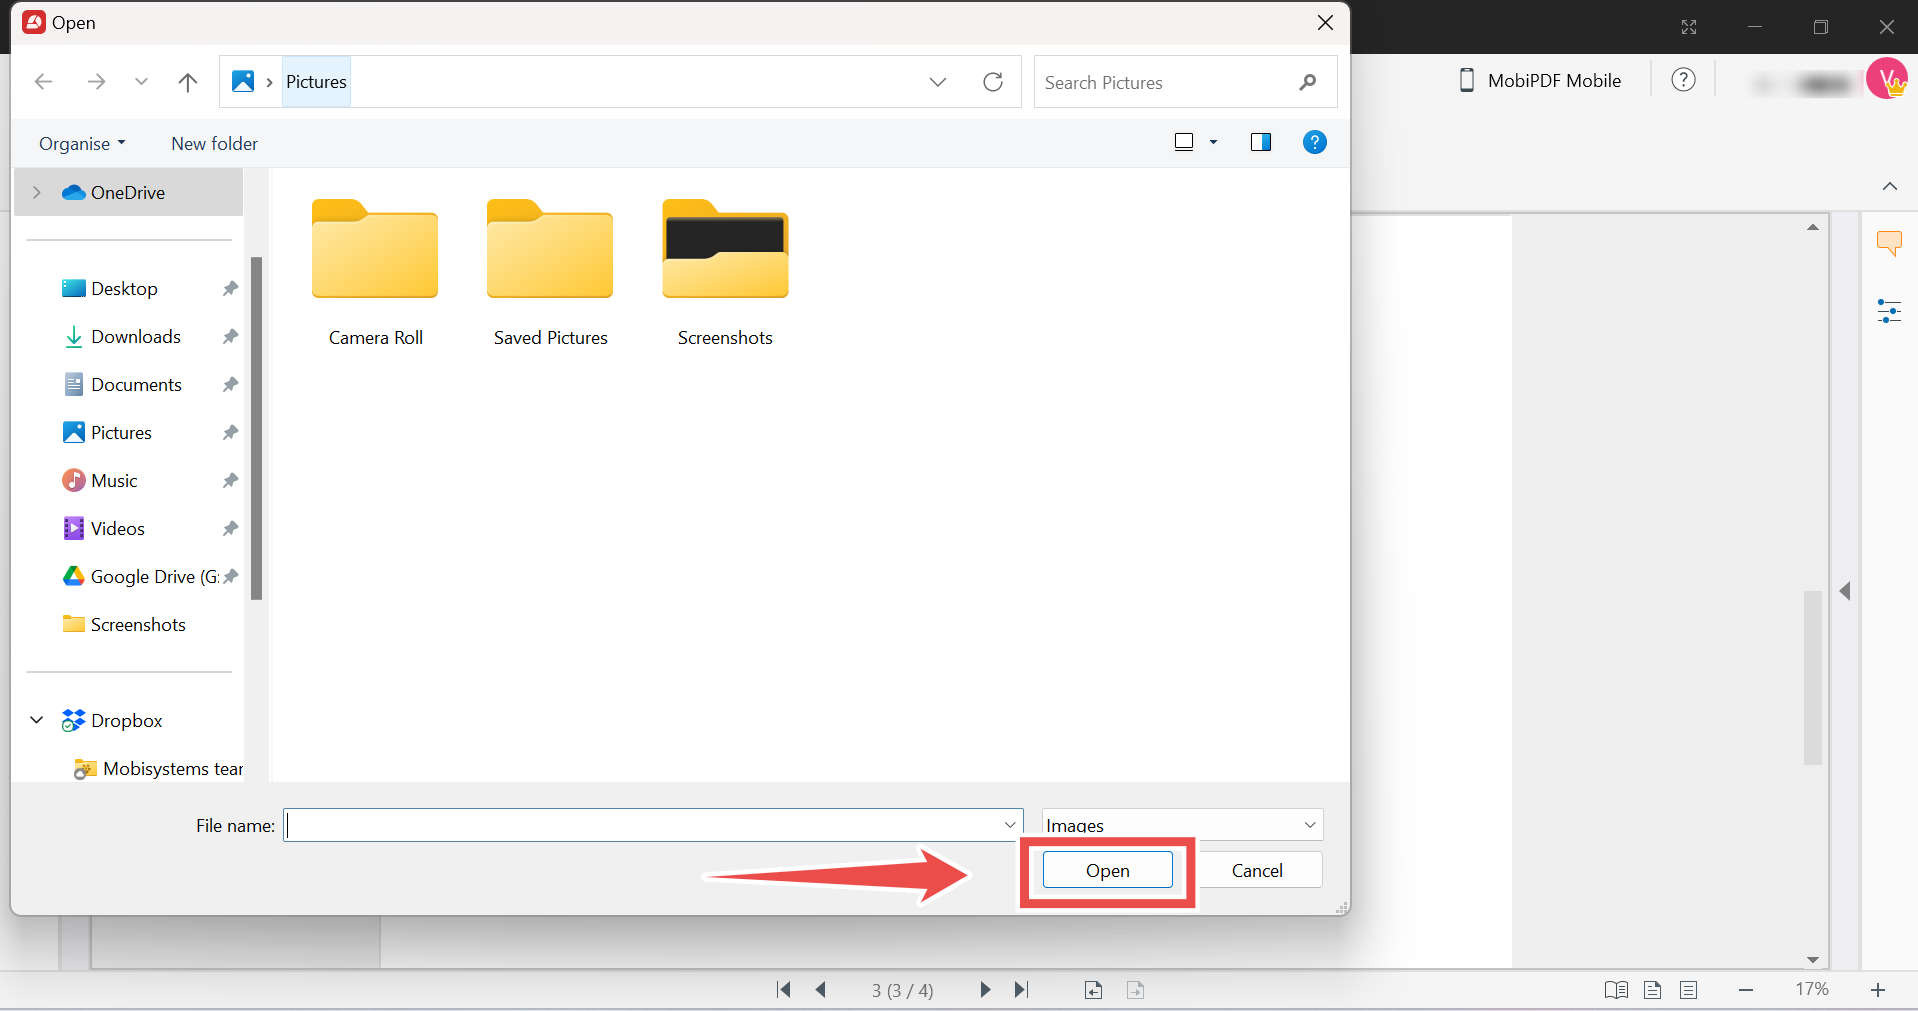Click the pin icon next to Desktop

tap(230, 288)
